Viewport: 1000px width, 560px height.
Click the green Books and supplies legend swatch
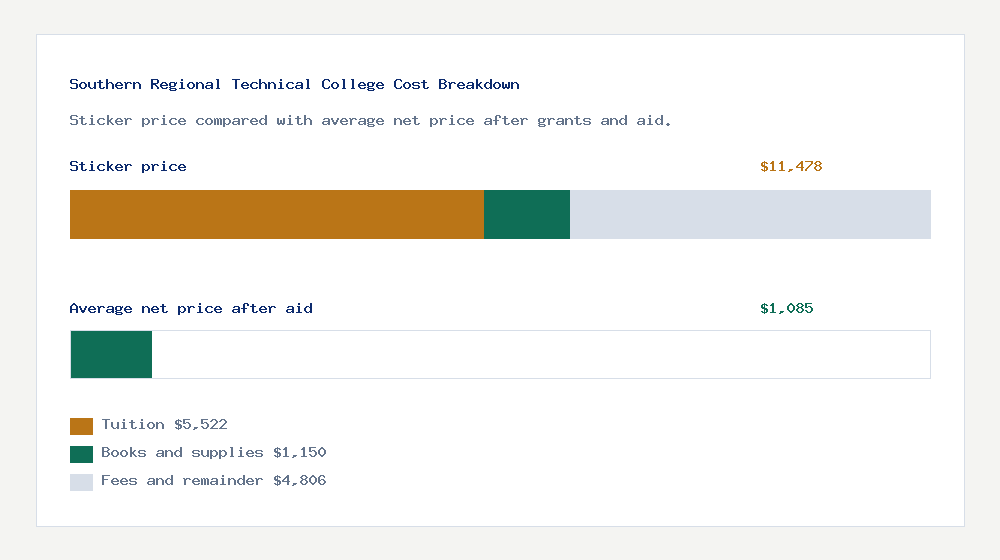pyautogui.click(x=82, y=454)
